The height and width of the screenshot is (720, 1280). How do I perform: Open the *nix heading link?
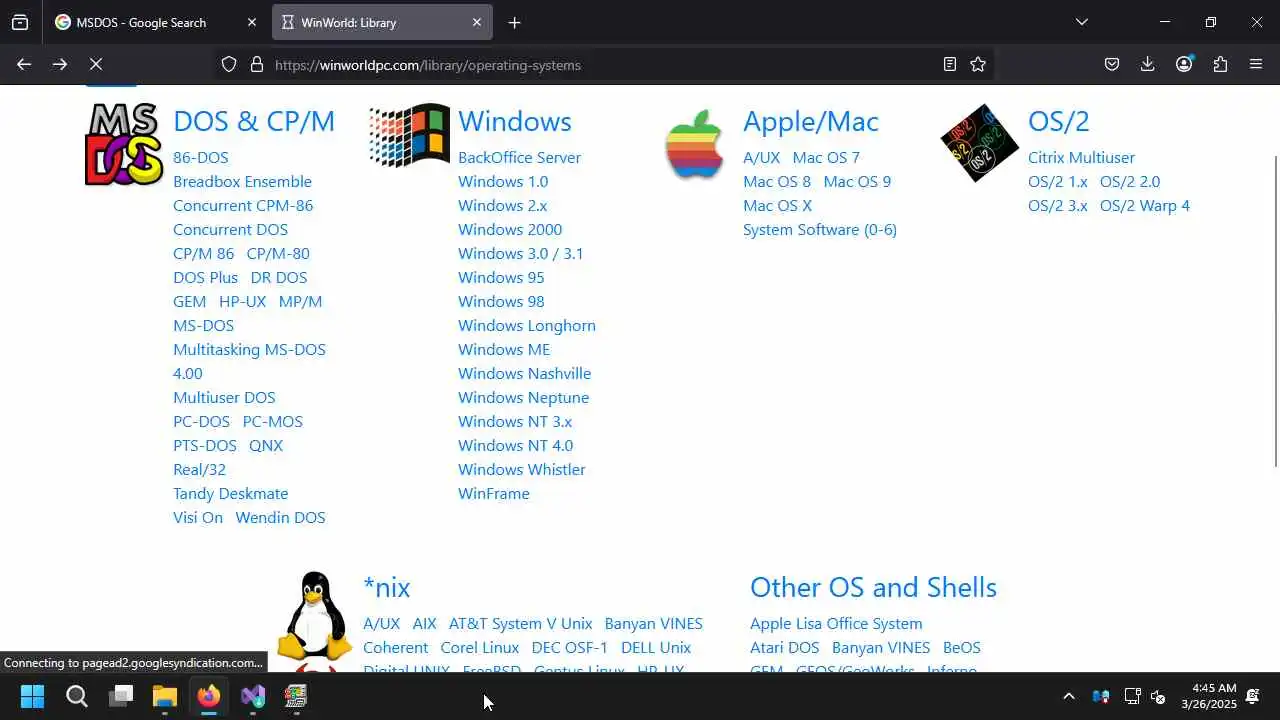[x=387, y=587]
